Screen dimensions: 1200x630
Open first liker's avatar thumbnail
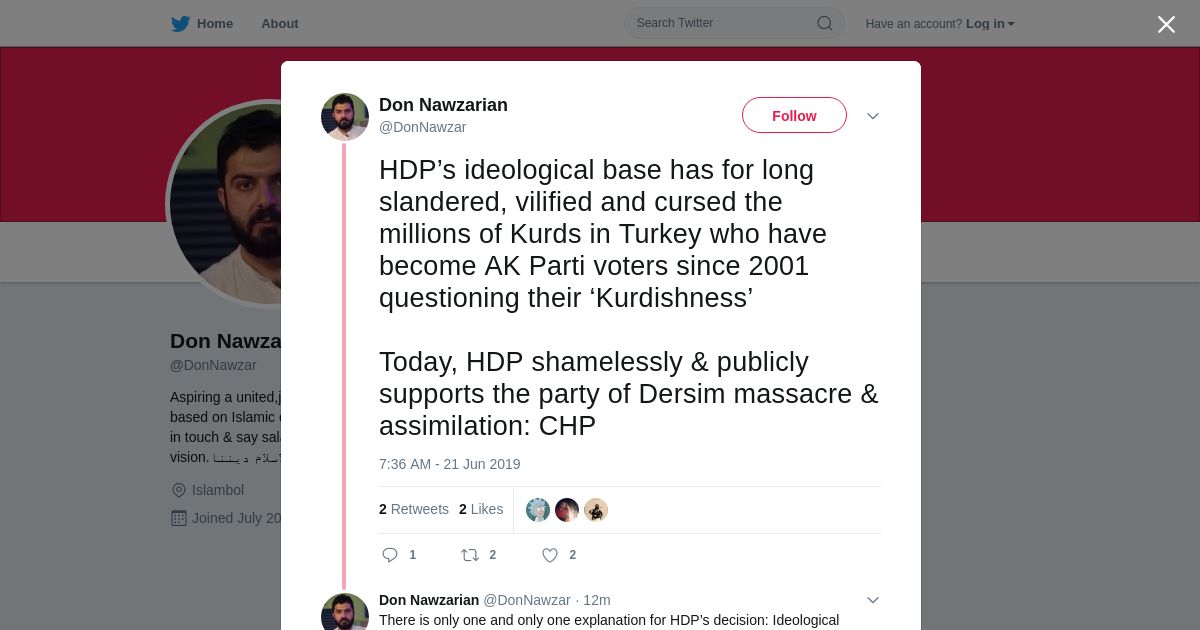point(538,510)
